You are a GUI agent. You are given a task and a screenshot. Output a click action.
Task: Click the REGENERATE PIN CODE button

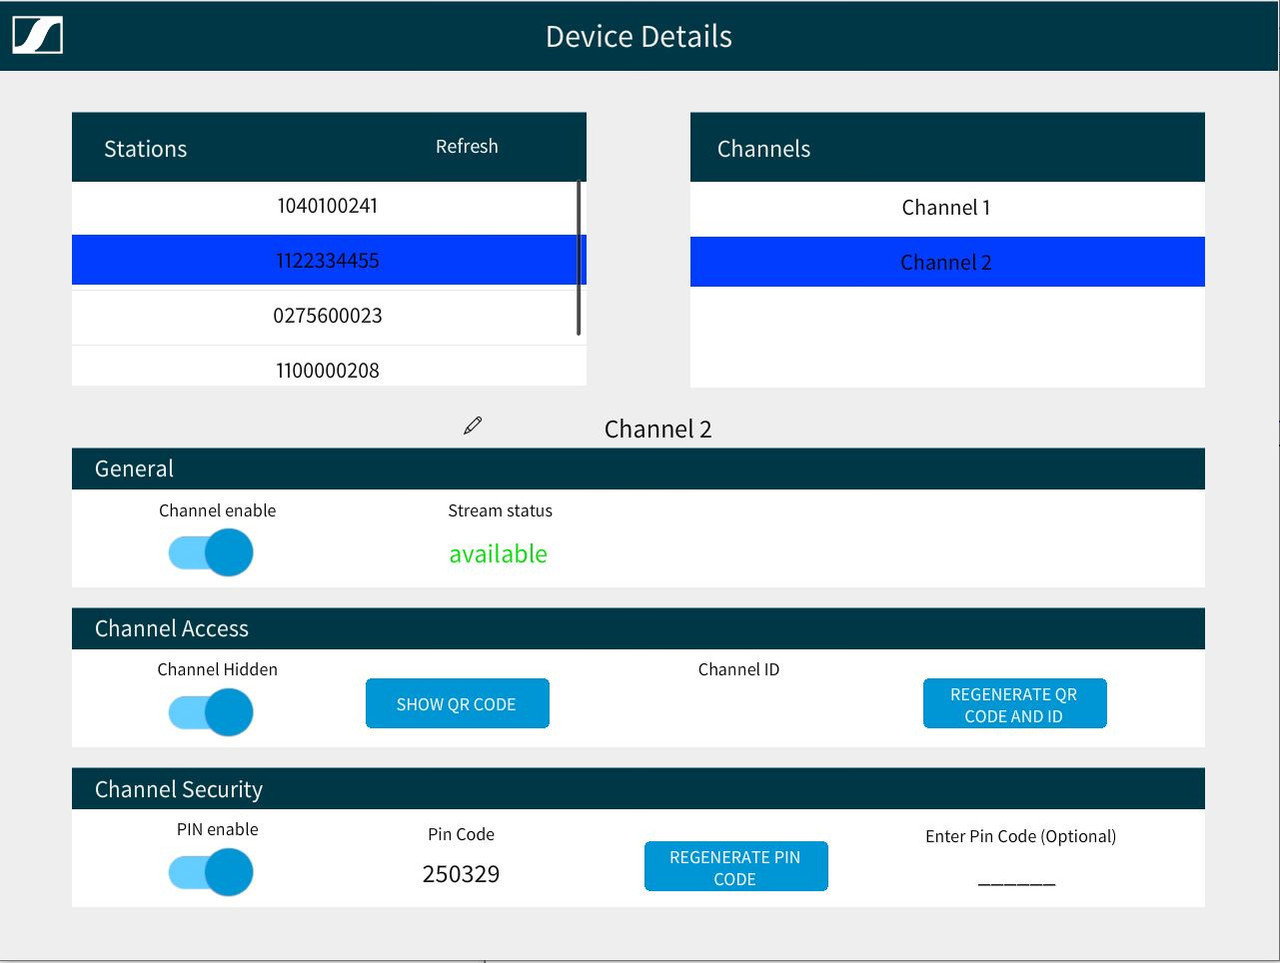(x=735, y=867)
